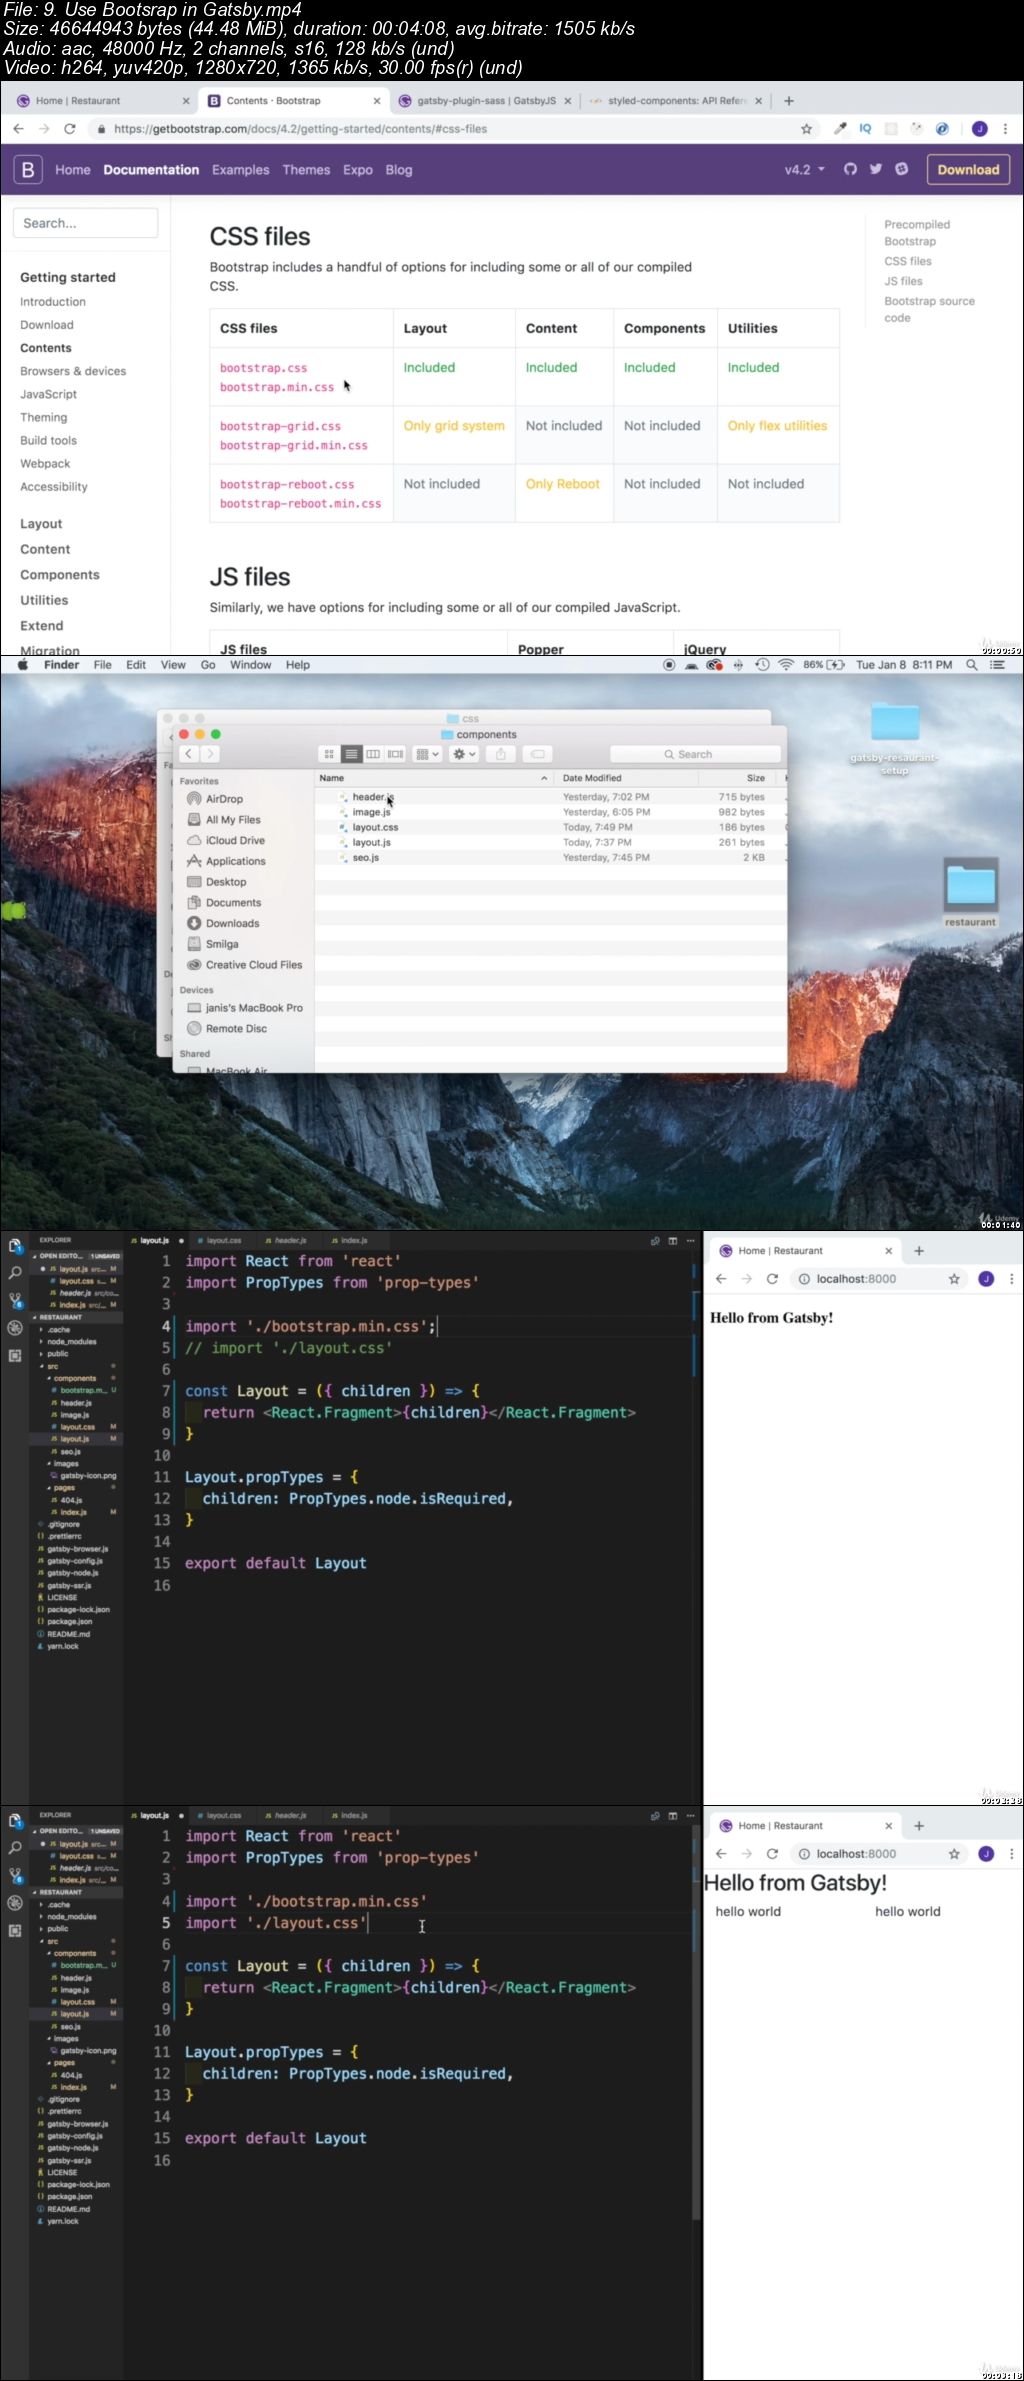
Task: Select gatsby-restaurant-setup desktop folder
Action: tap(894, 739)
